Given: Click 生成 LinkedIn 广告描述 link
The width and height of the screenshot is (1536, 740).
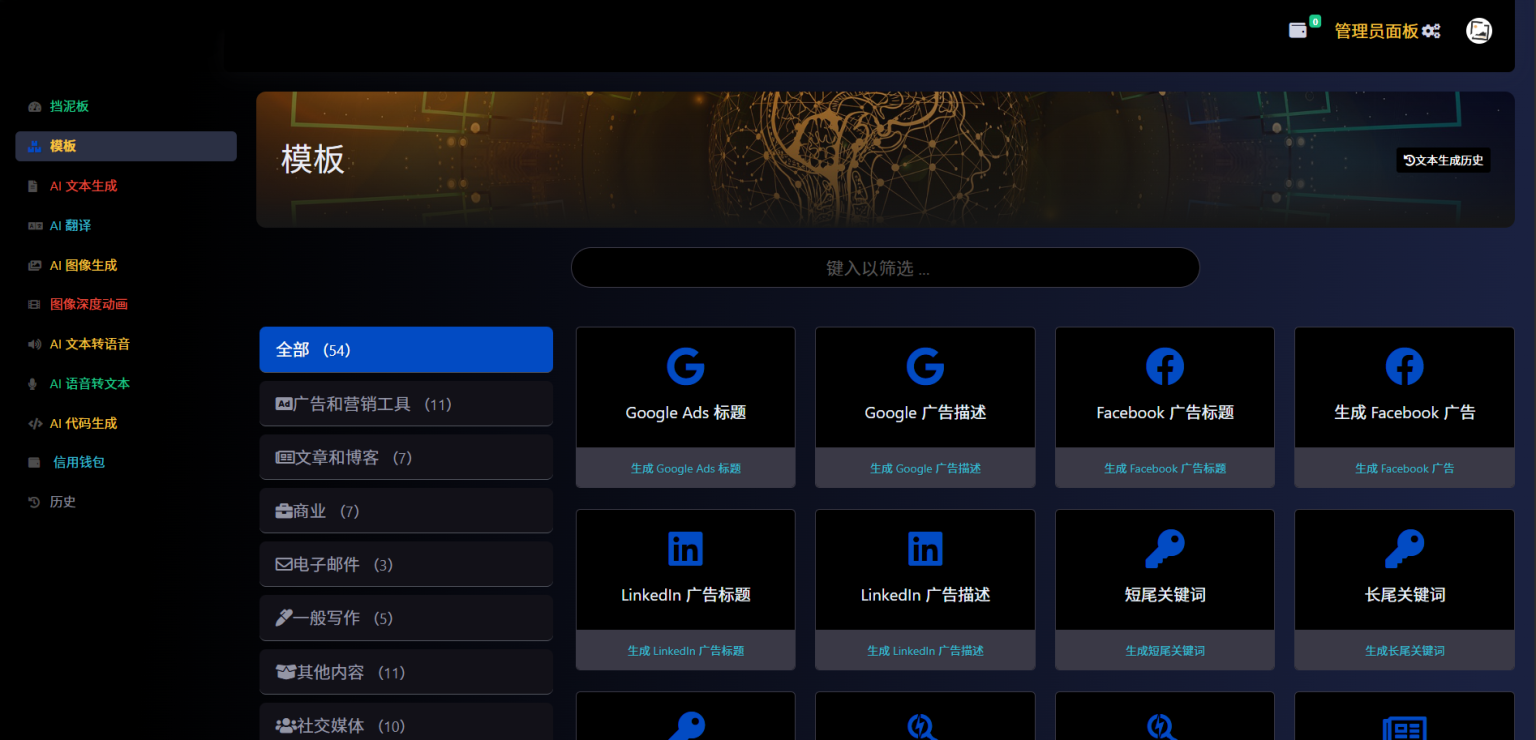Looking at the screenshot, I should pyautogui.click(x=925, y=651).
